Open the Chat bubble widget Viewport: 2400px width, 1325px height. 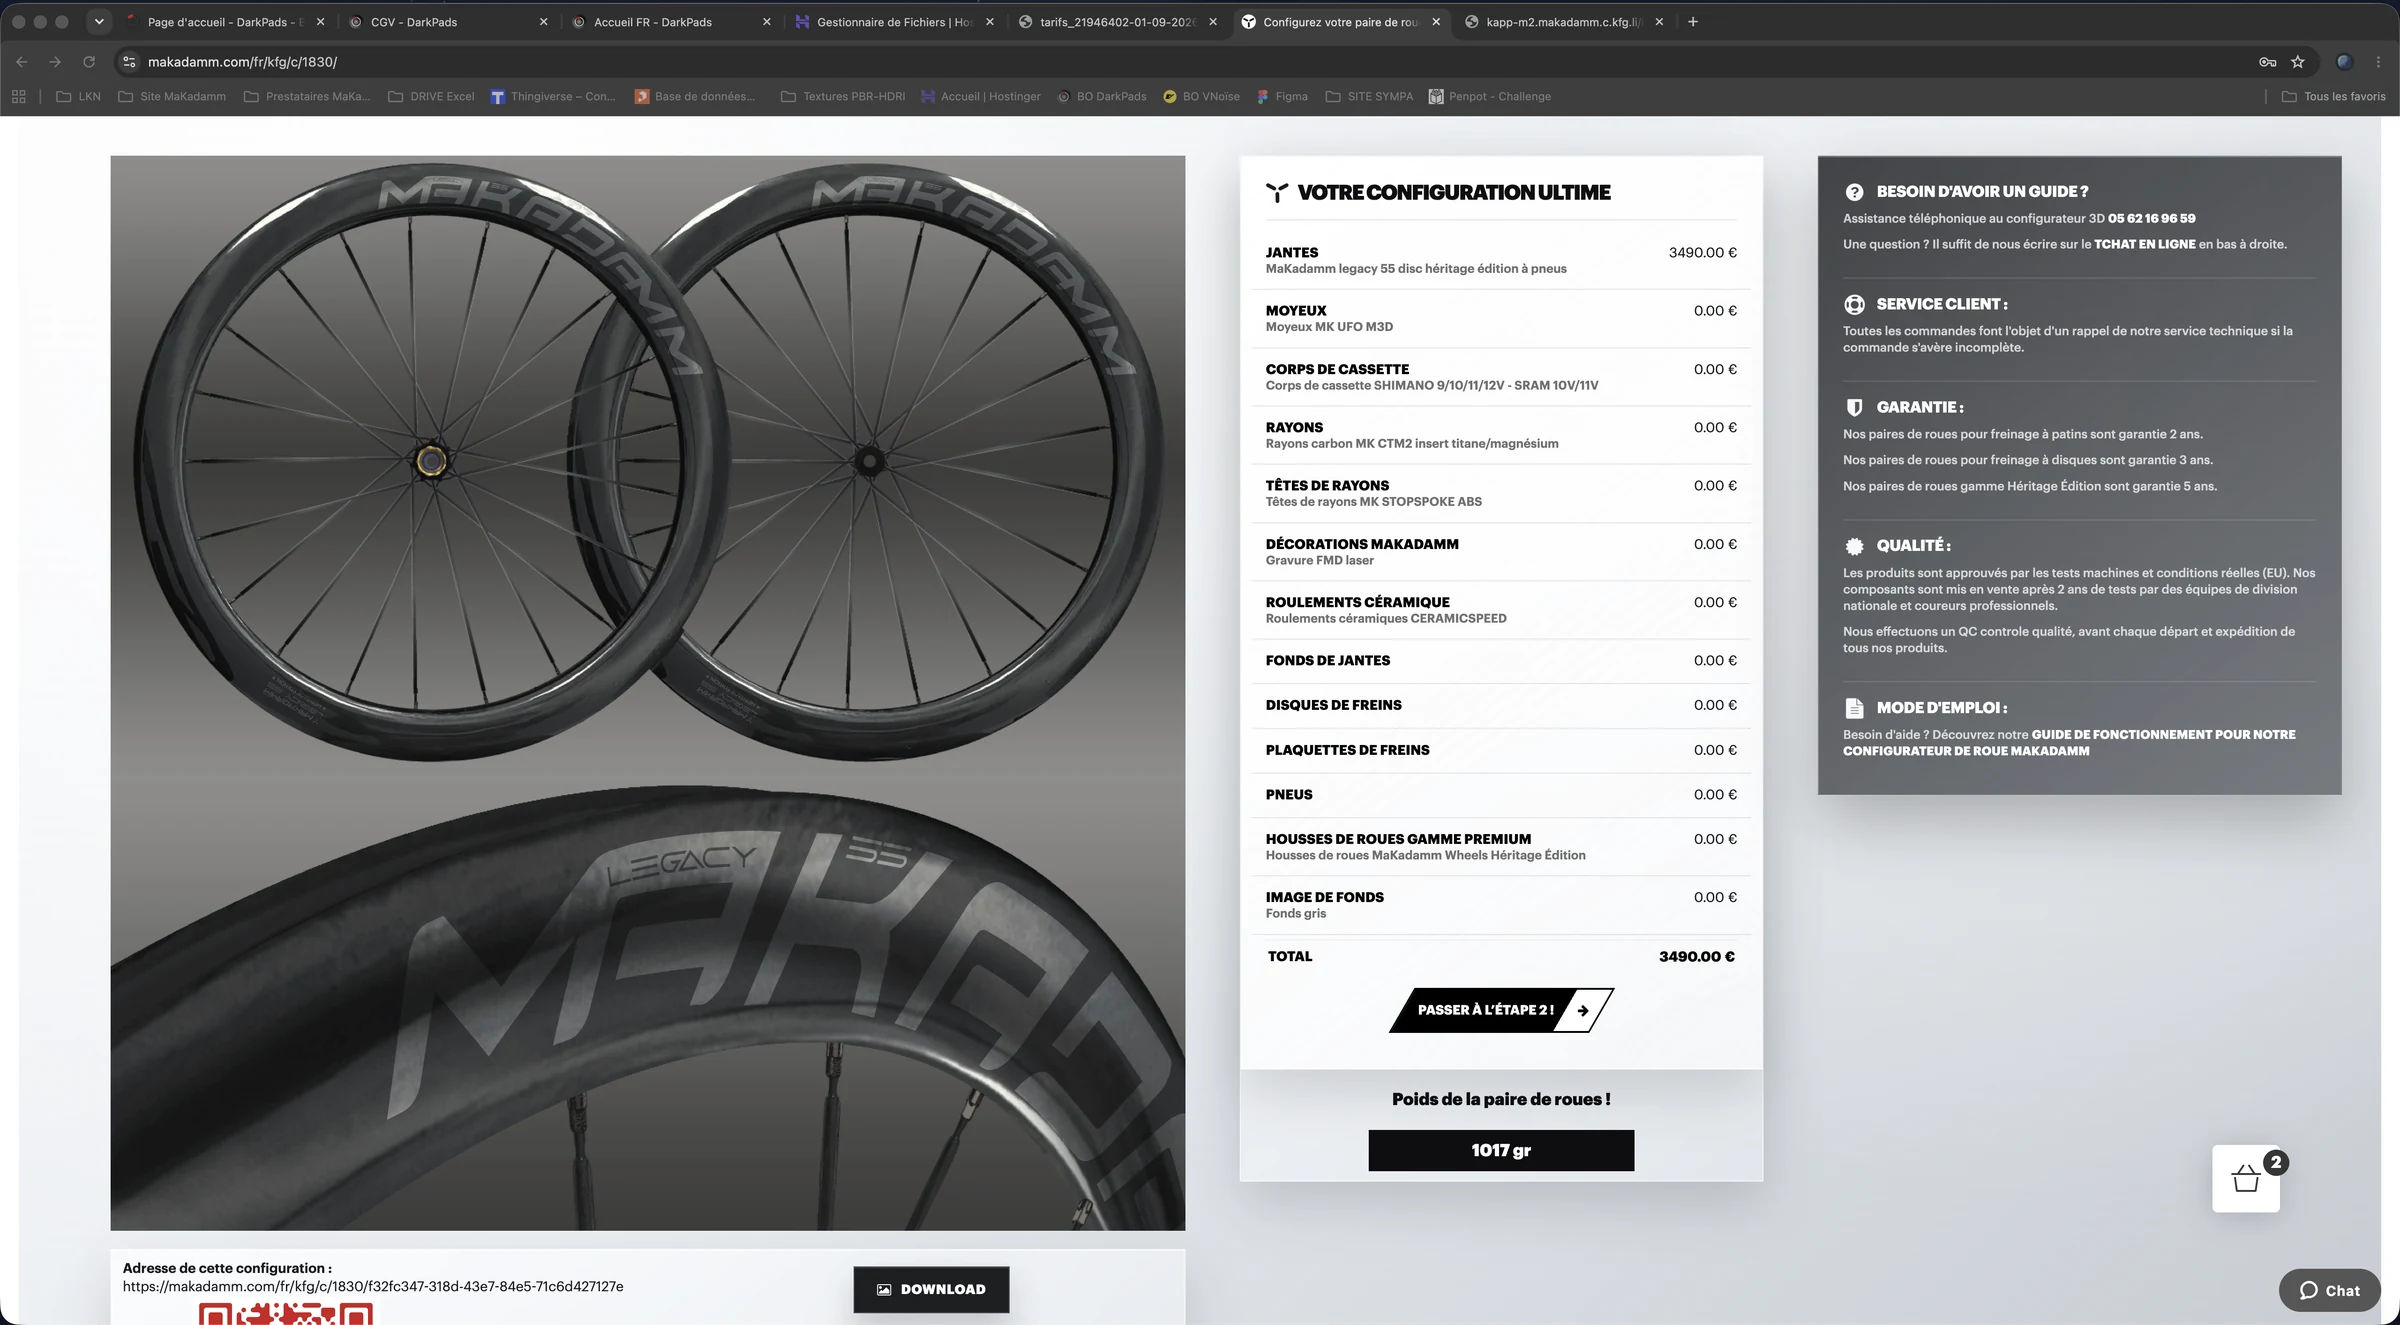coord(2329,1290)
